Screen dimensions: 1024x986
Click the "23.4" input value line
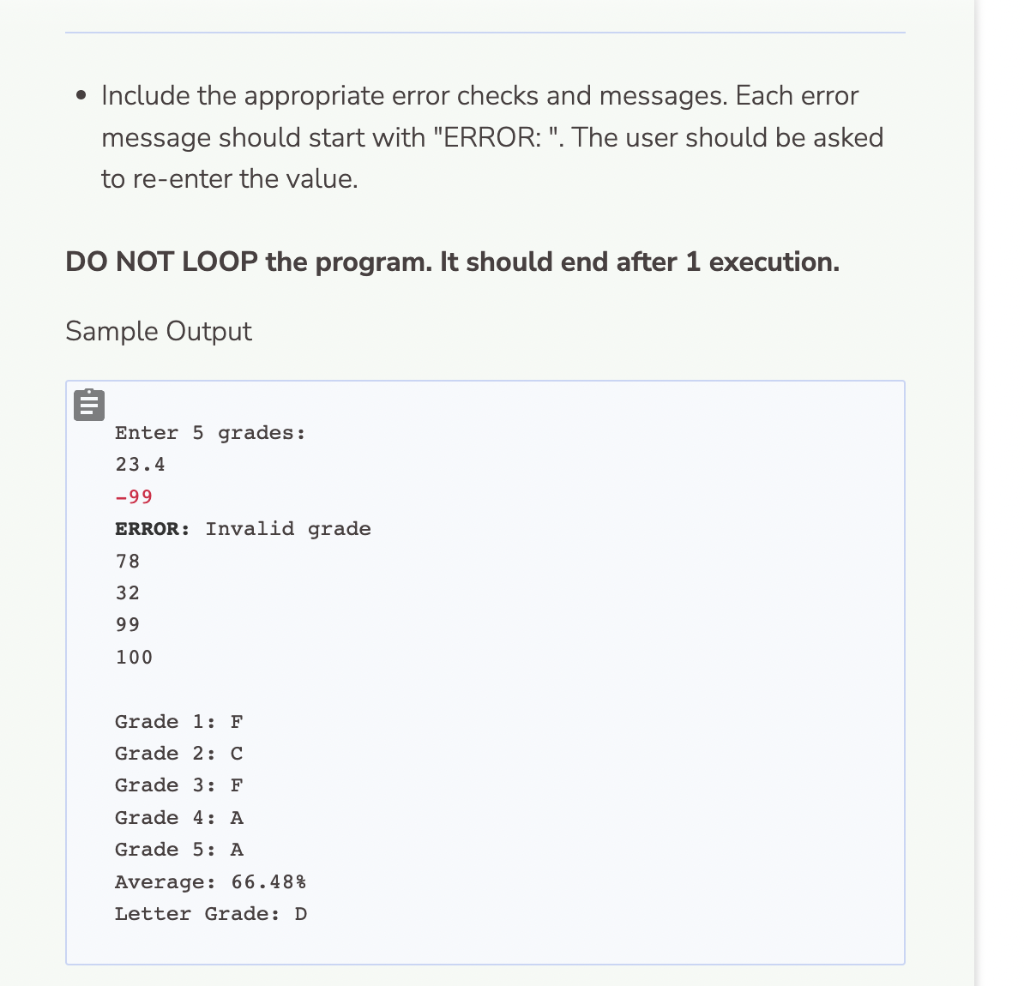click(x=137, y=464)
